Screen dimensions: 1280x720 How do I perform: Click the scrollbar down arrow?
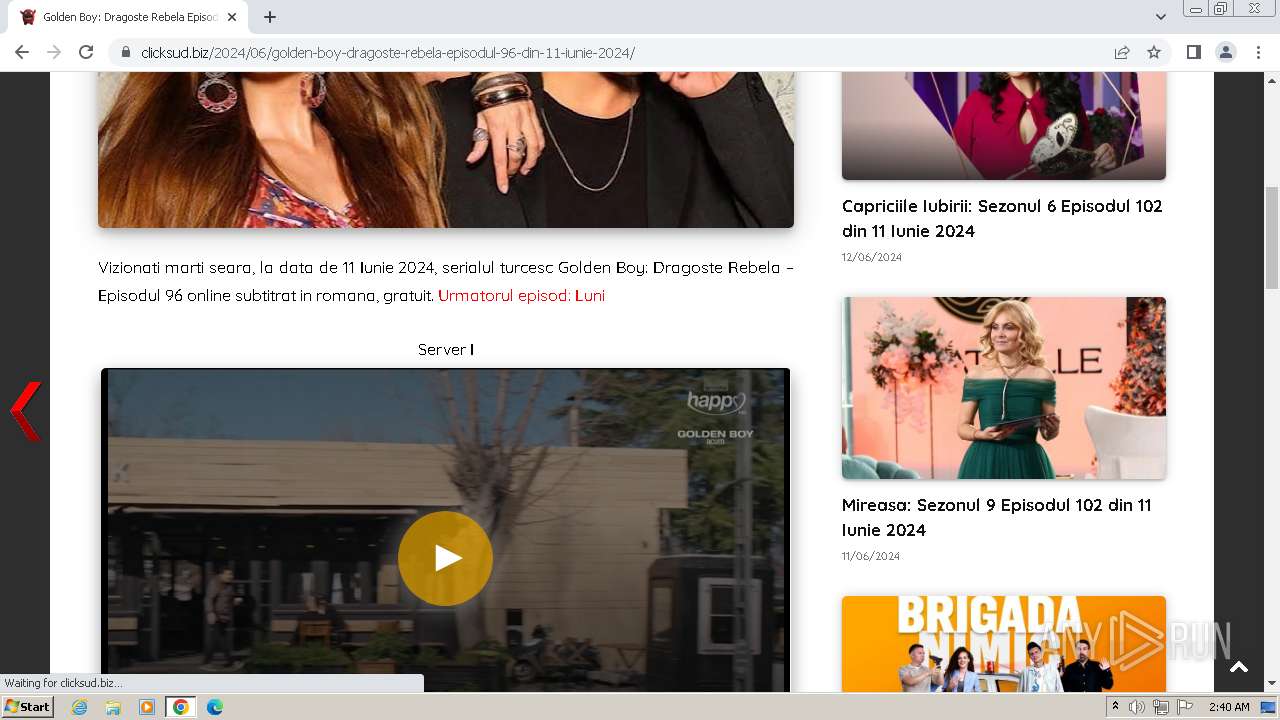pyautogui.click(x=1272, y=683)
